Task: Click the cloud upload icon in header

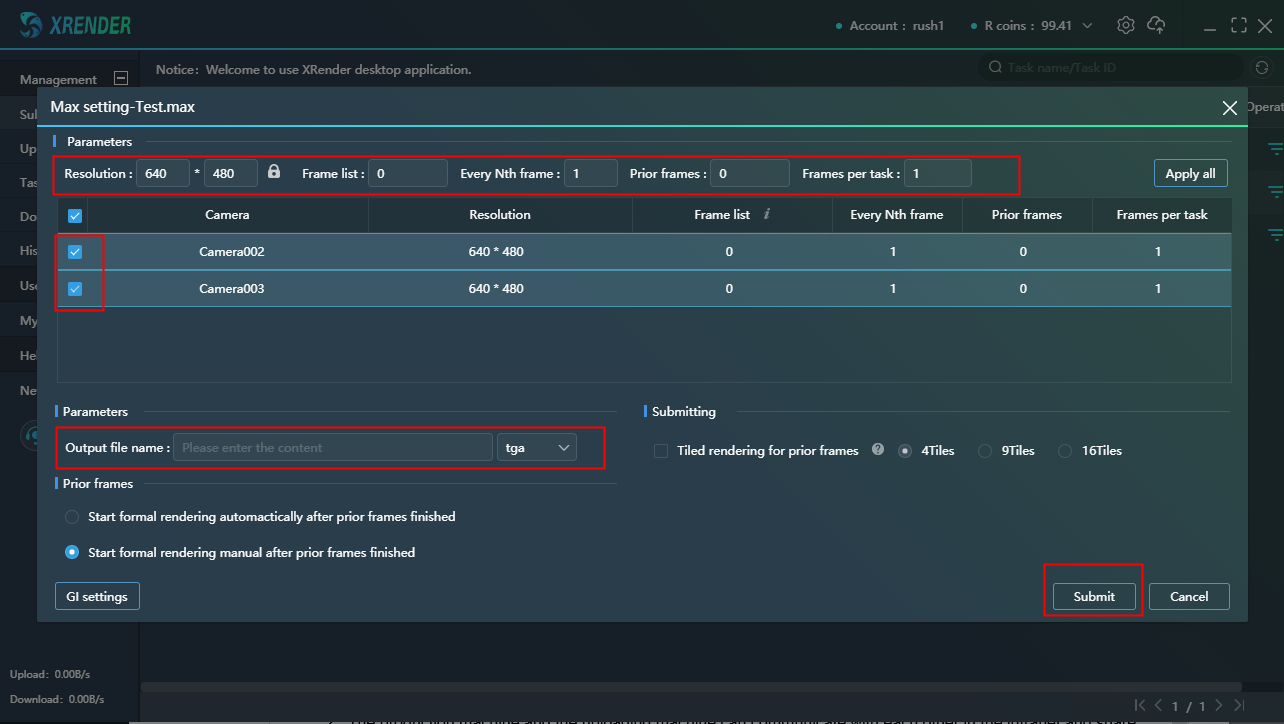Action: [x=1156, y=25]
